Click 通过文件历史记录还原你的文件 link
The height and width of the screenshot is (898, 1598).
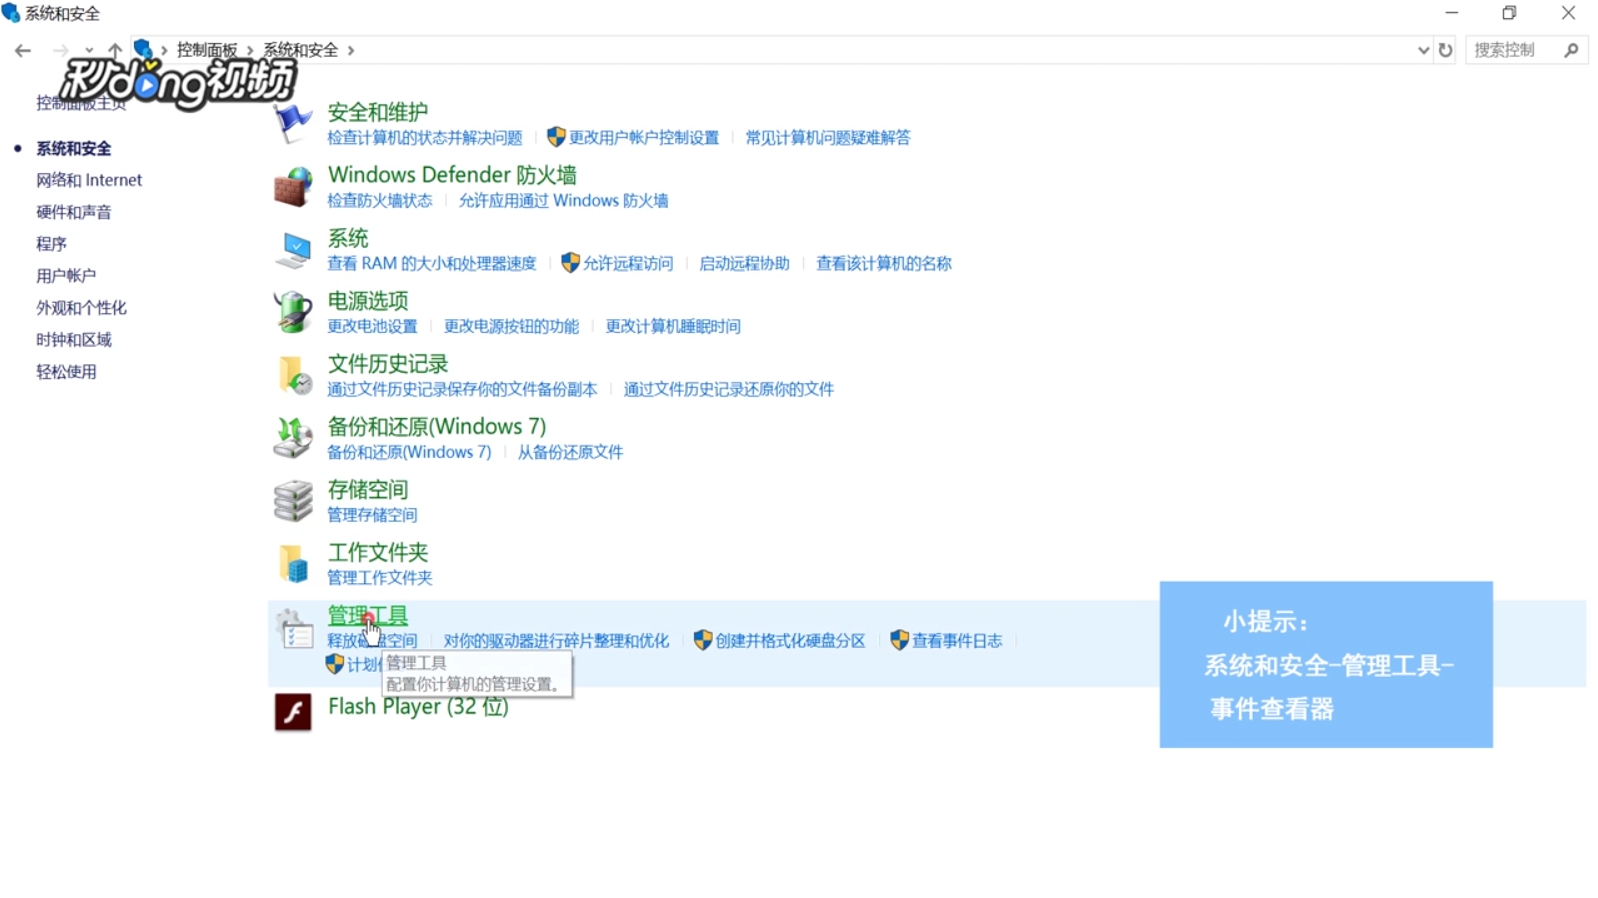(x=729, y=390)
